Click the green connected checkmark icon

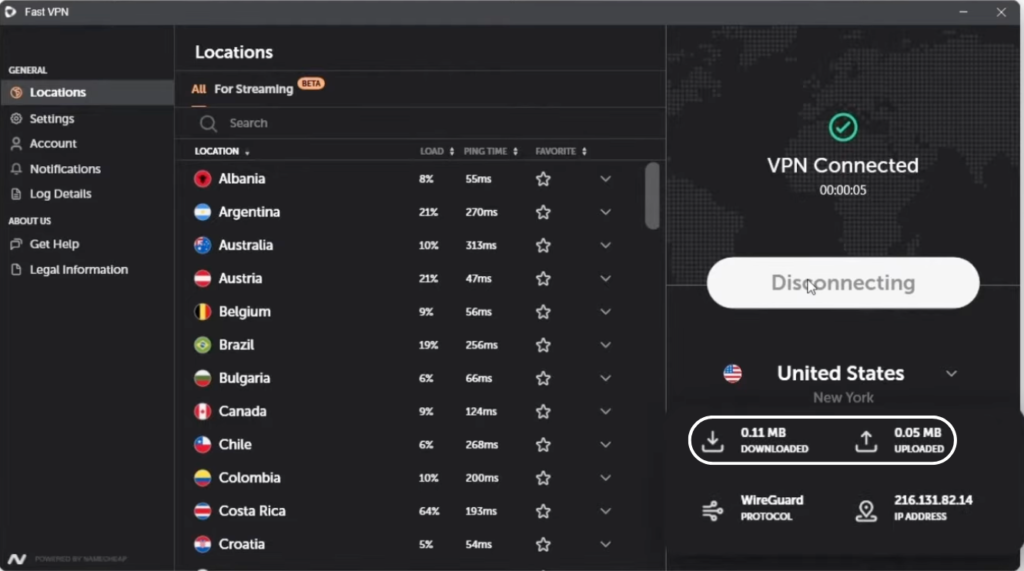[x=843, y=127]
